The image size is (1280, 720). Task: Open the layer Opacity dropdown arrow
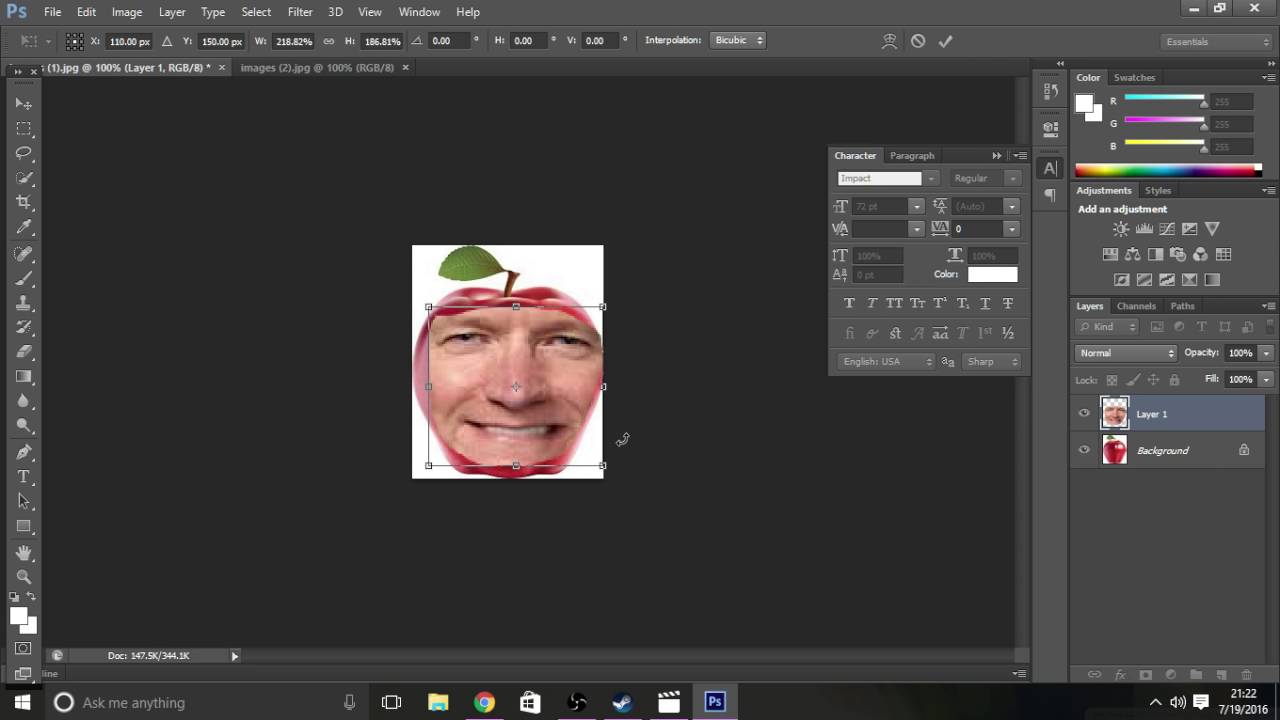pyautogui.click(x=1266, y=353)
